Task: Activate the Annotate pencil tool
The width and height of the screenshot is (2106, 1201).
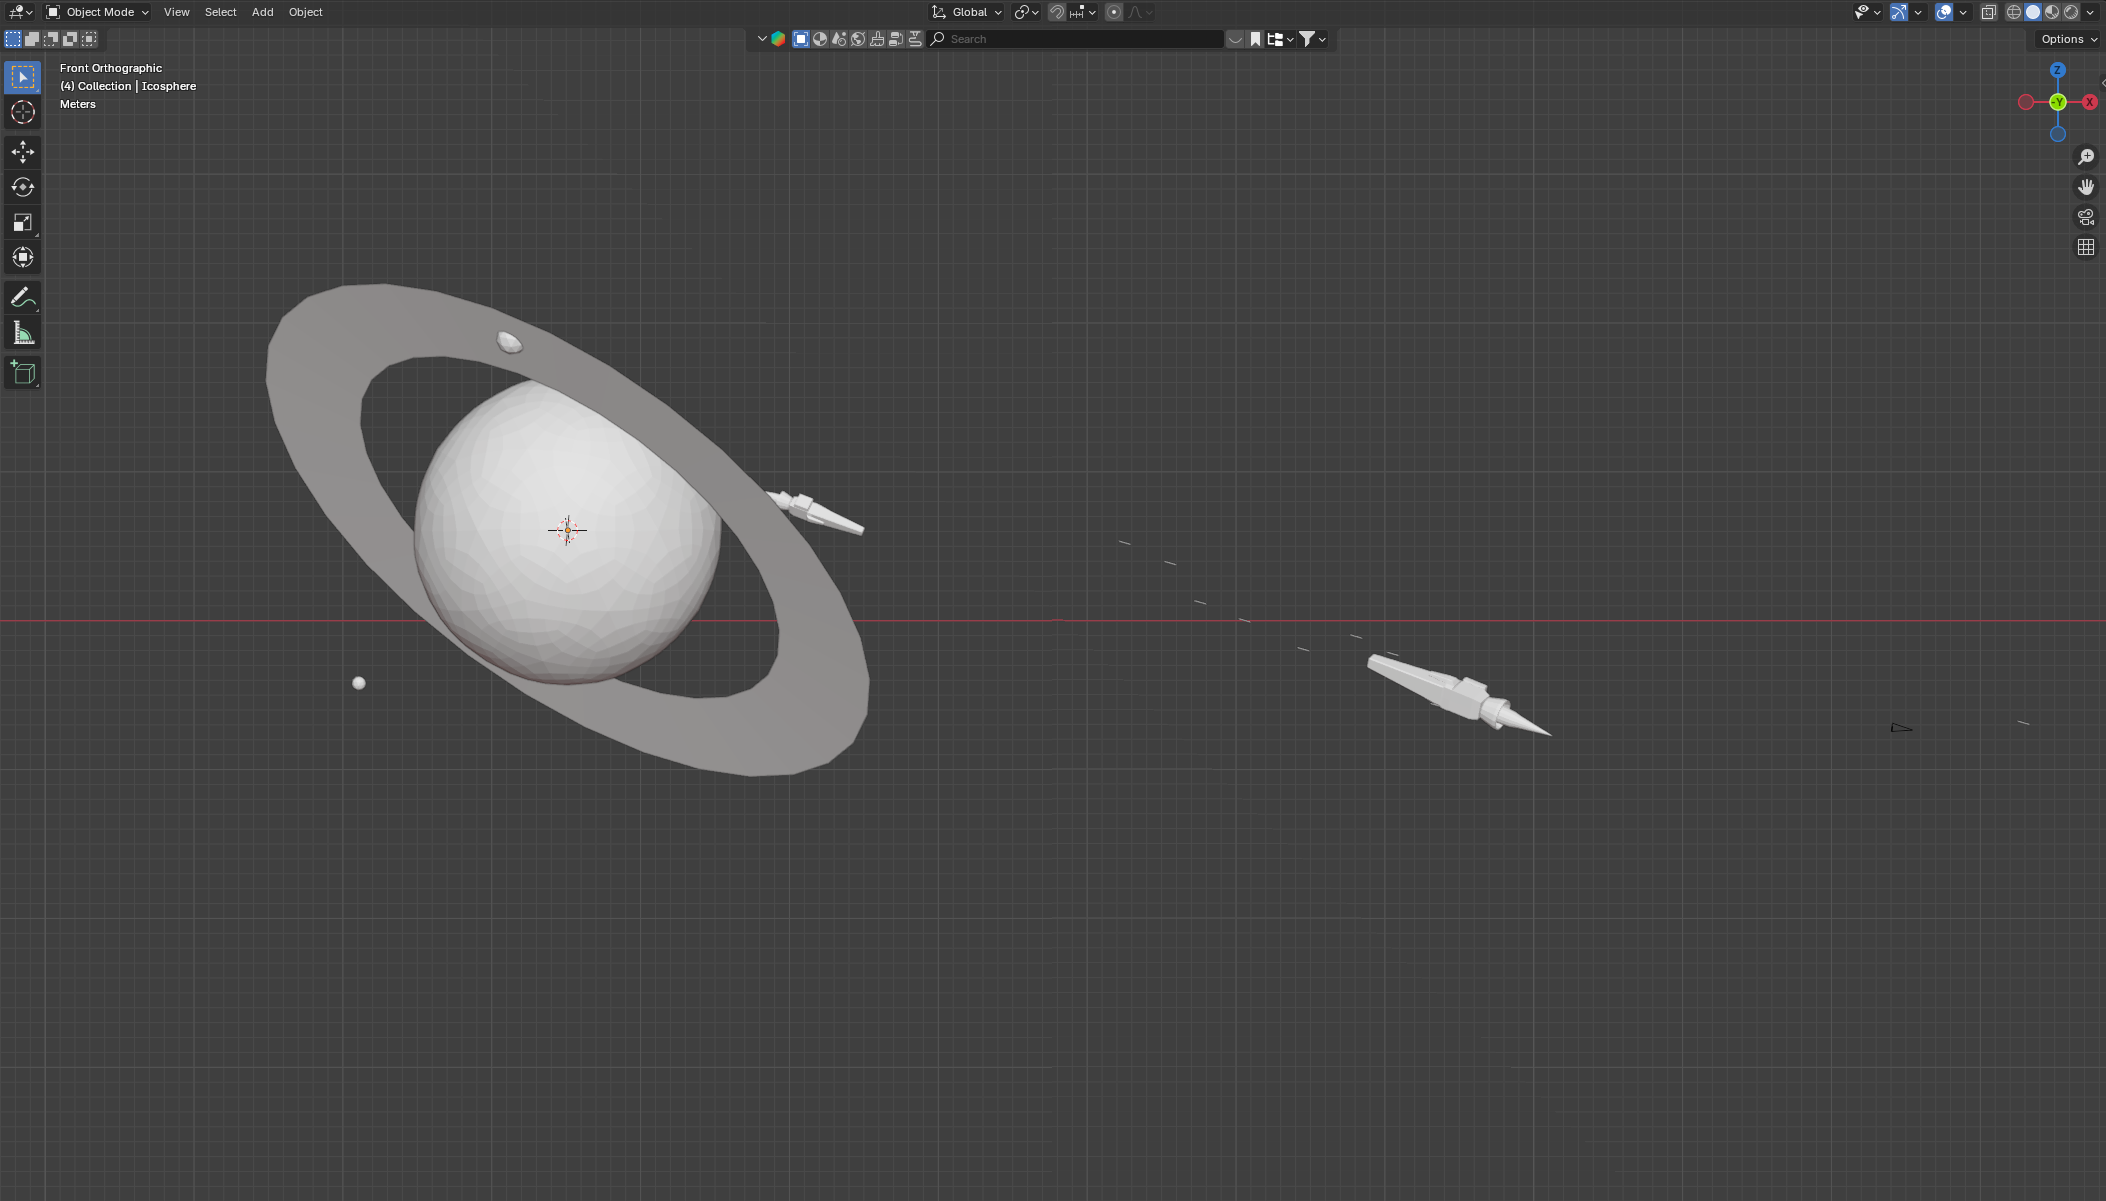Action: tap(22, 297)
